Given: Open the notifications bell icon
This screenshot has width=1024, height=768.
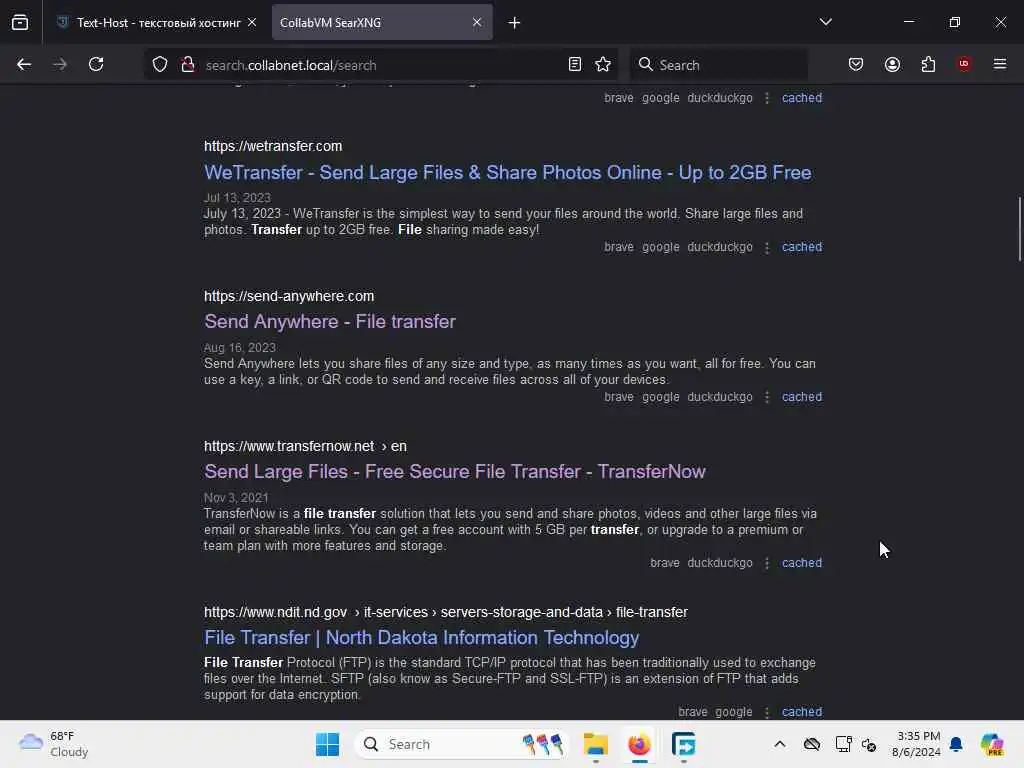Looking at the screenshot, I should (x=956, y=744).
